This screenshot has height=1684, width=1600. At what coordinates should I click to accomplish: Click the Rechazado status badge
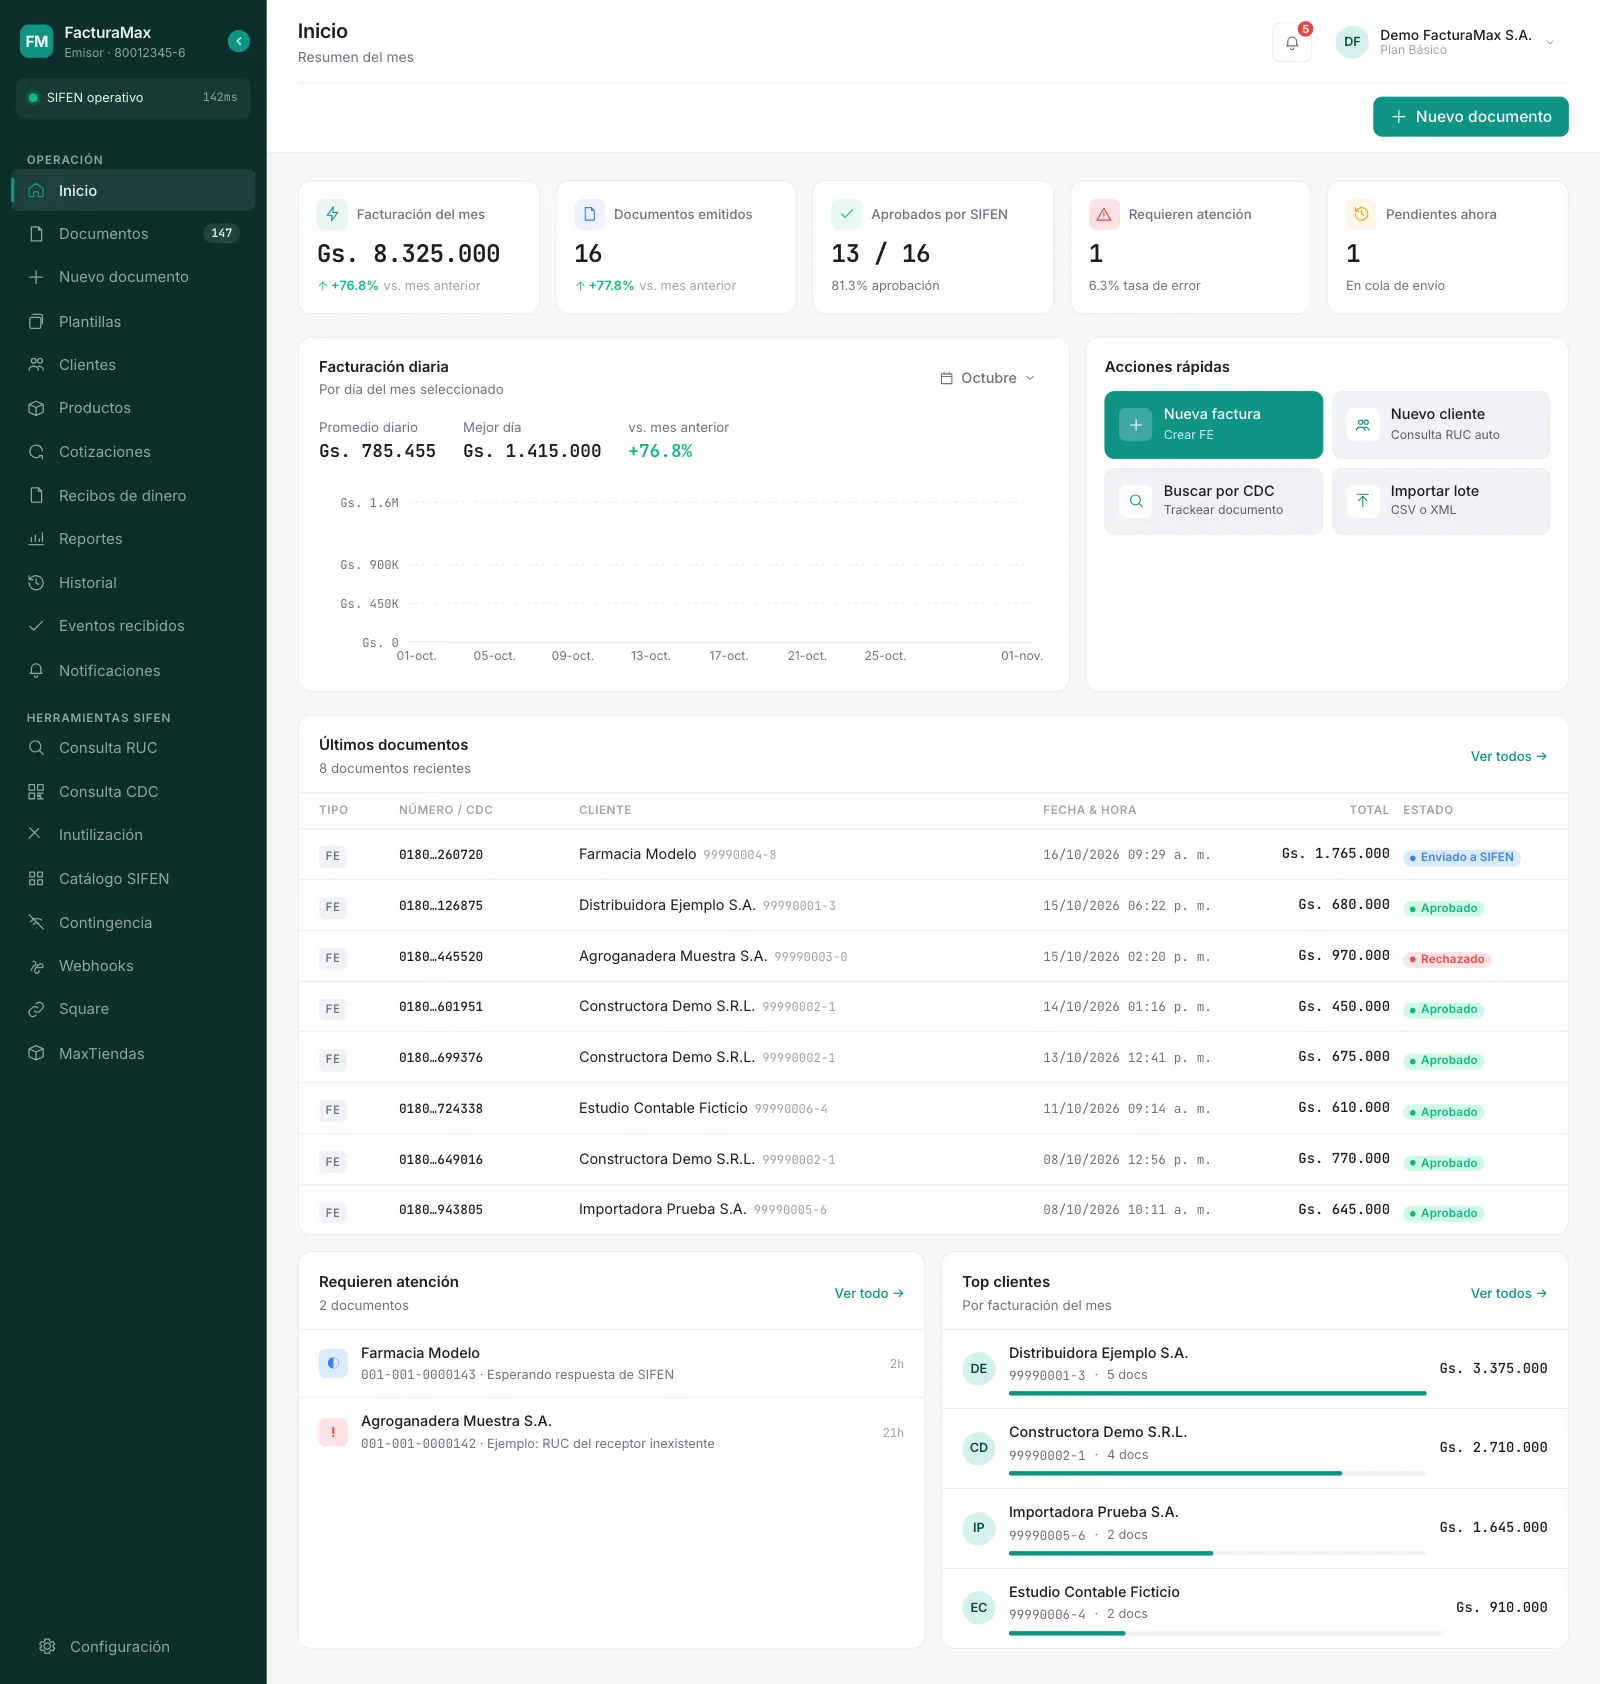1447,959
